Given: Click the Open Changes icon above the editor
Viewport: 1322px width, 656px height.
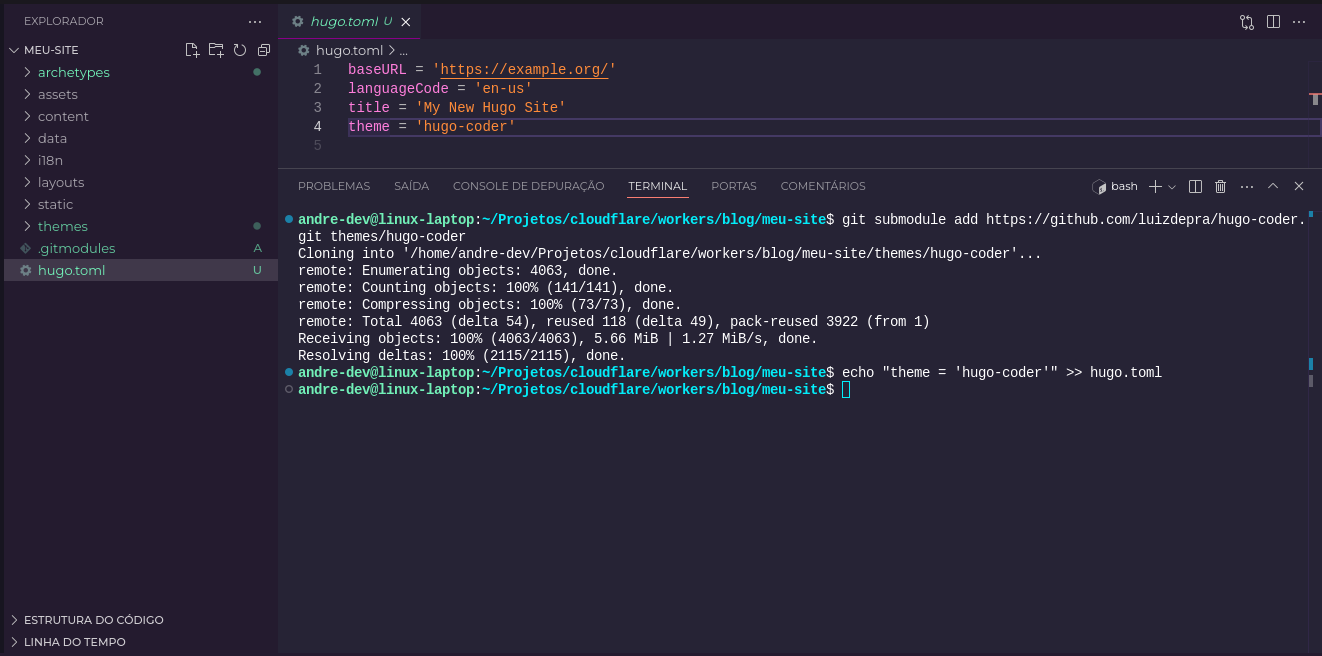Looking at the screenshot, I should [1246, 21].
